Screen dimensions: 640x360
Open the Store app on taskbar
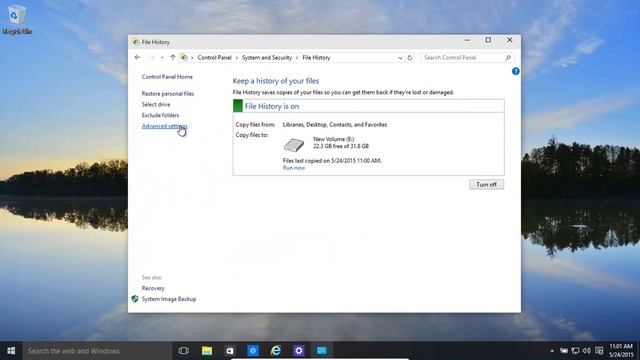230,351
